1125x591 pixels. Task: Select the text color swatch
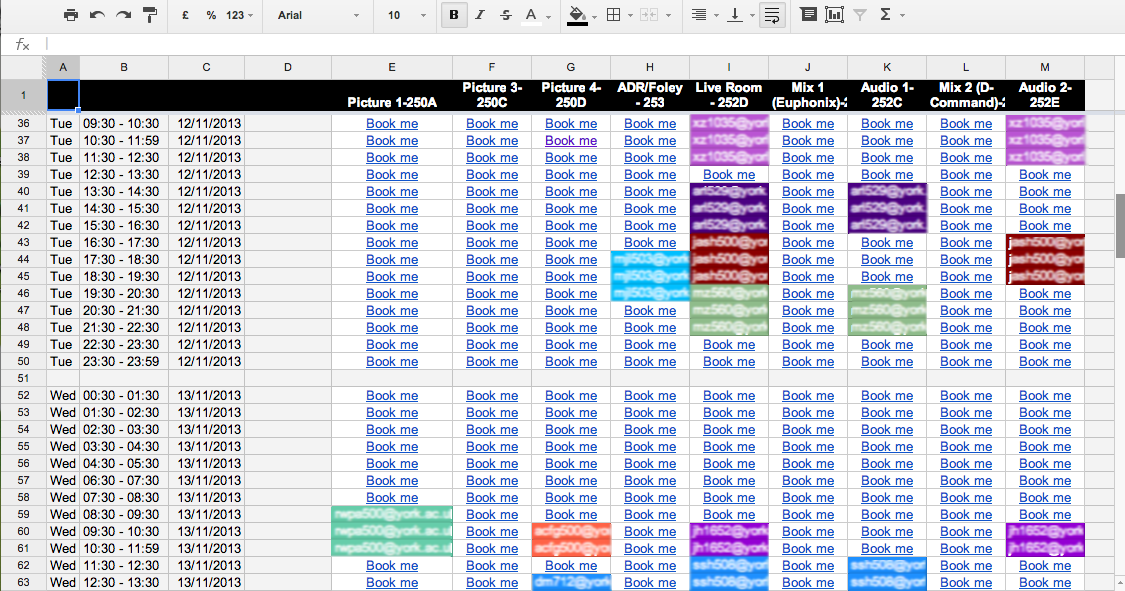pos(530,15)
